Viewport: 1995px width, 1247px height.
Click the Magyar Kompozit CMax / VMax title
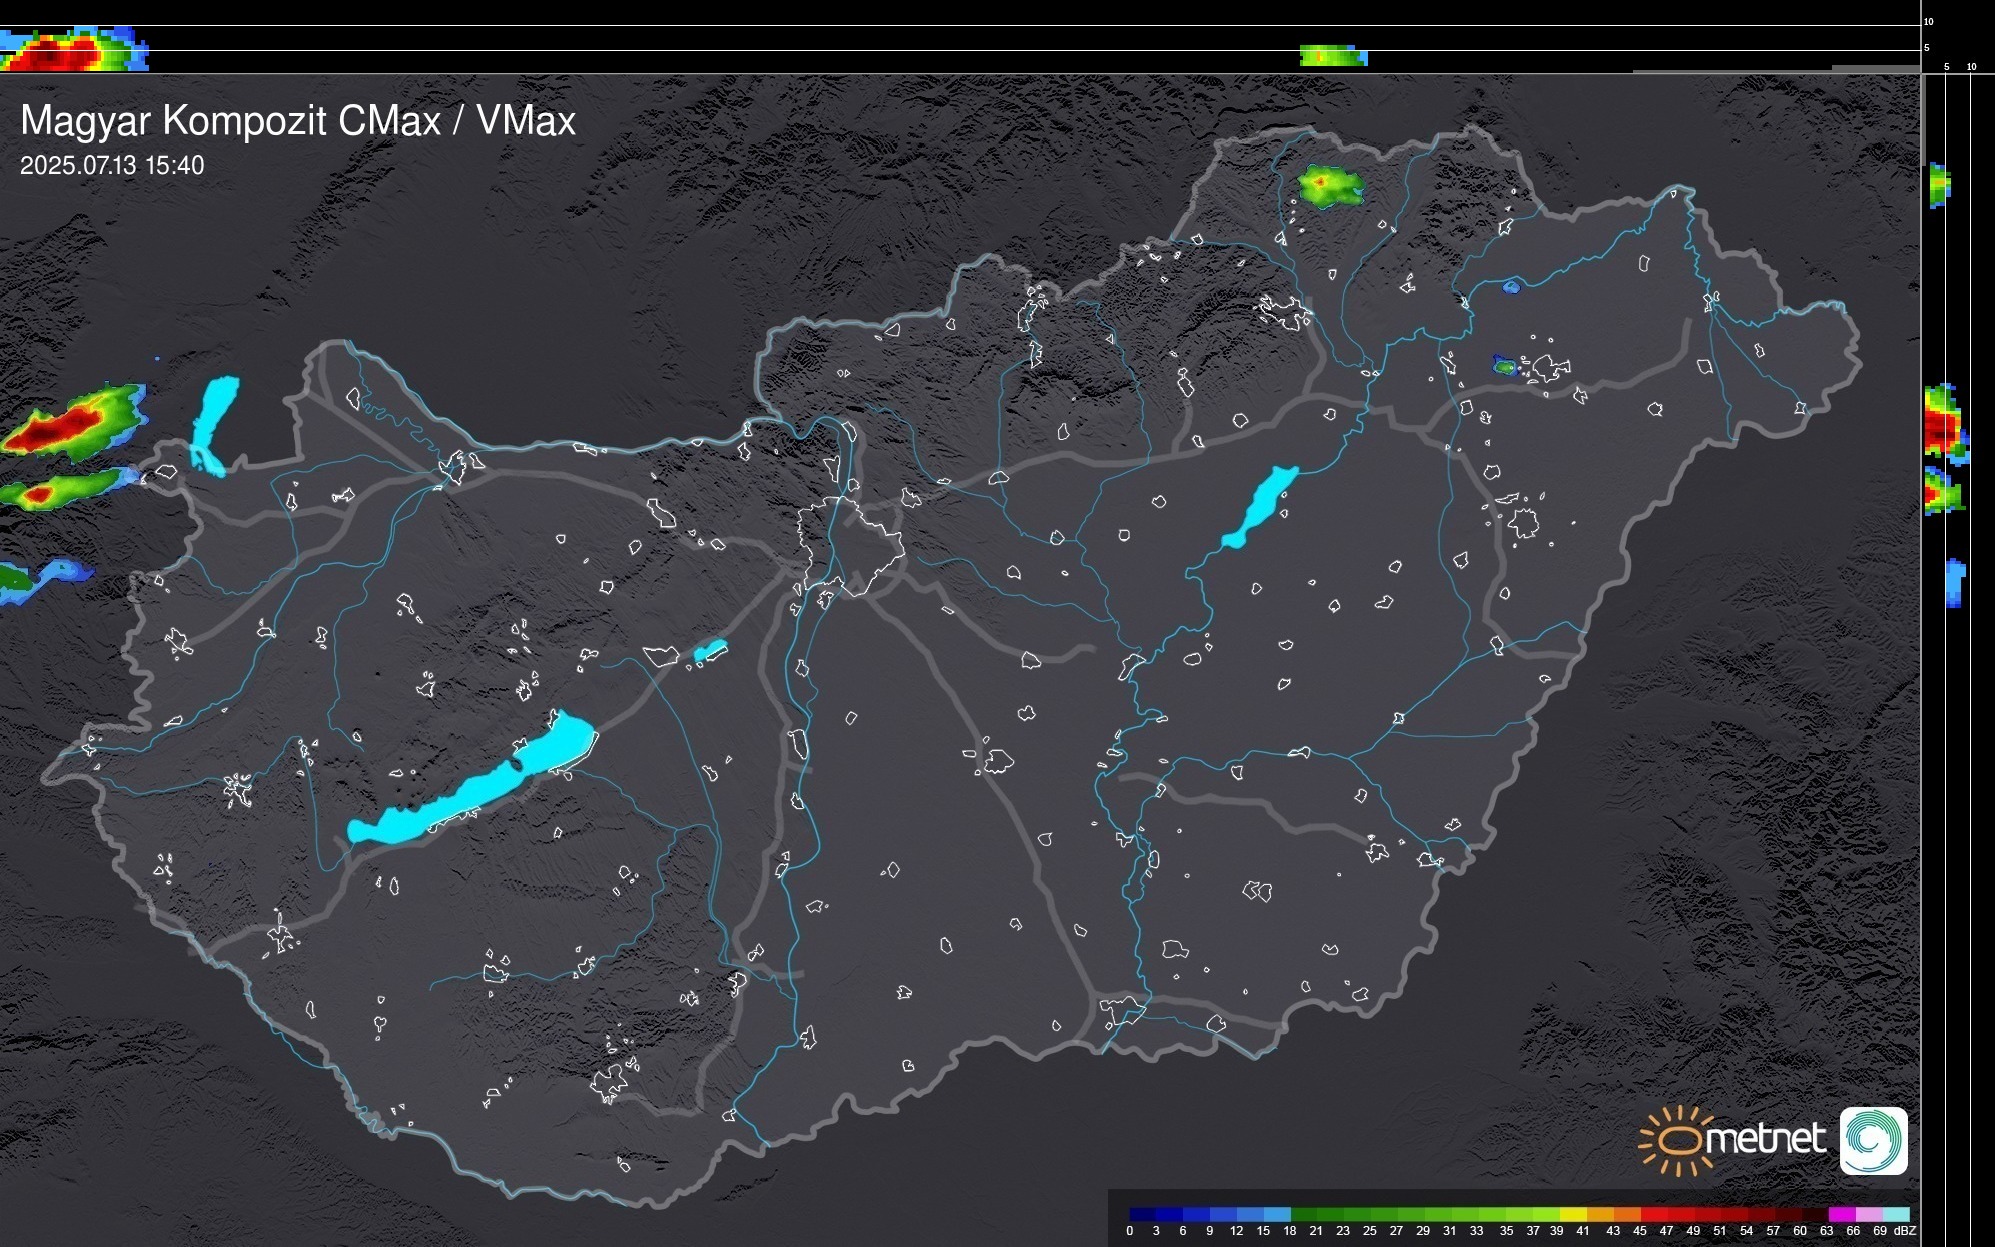298,121
